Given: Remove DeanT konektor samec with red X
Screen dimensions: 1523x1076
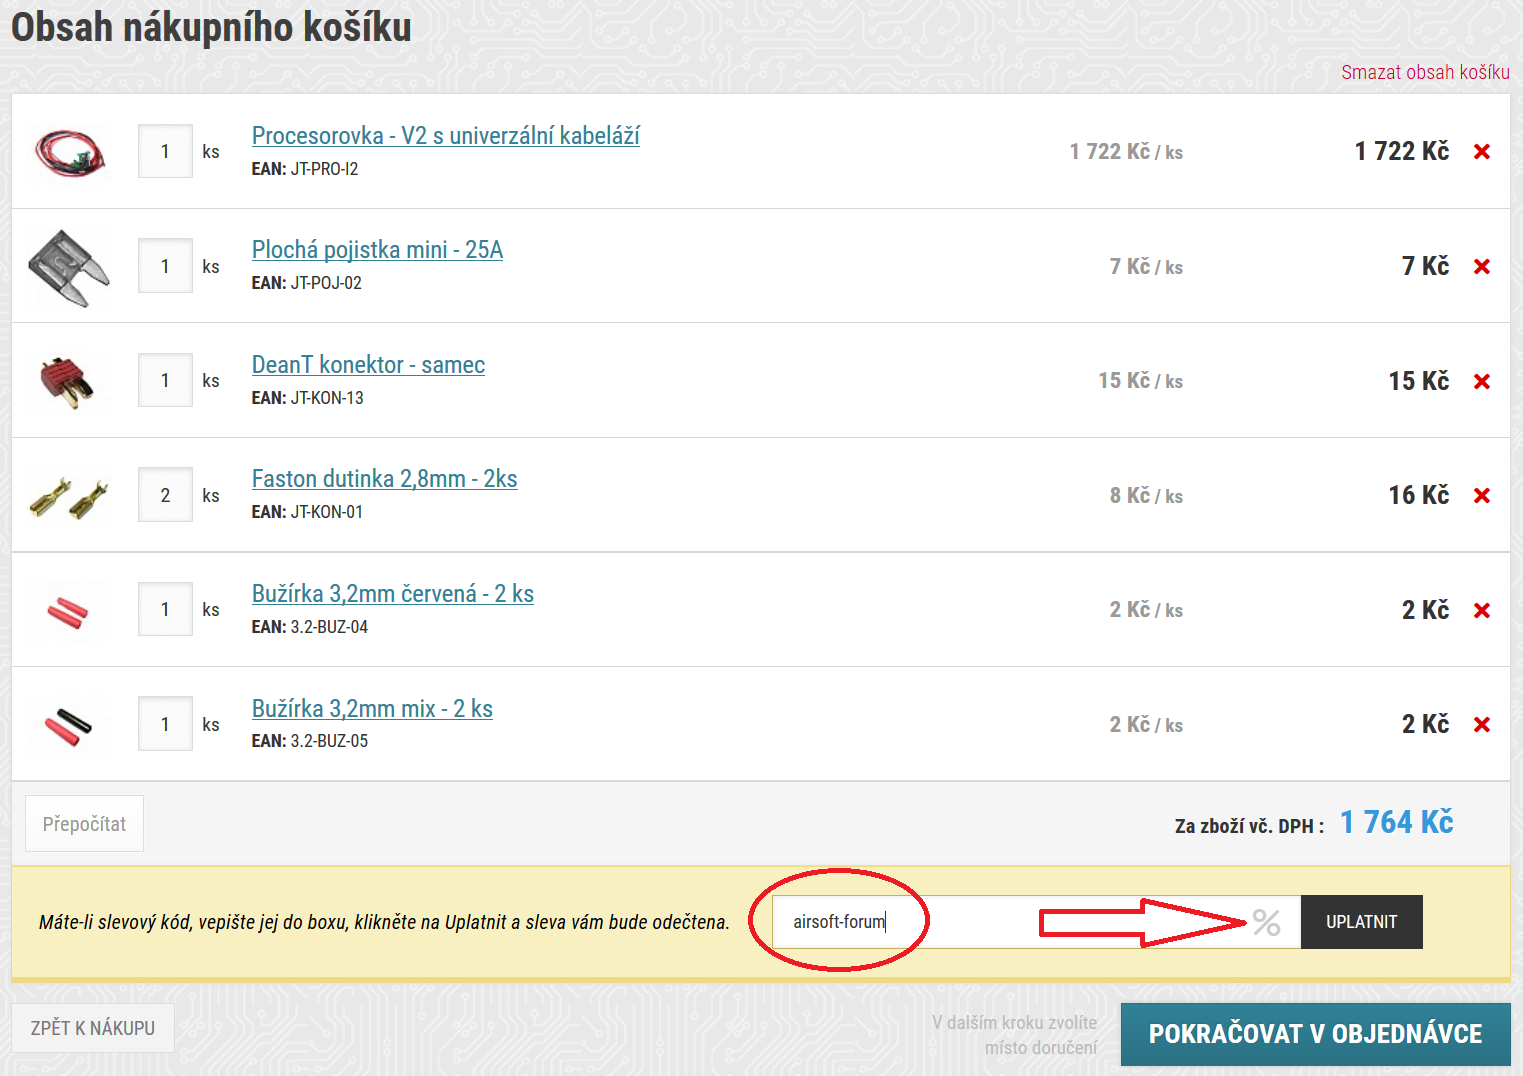Looking at the screenshot, I should point(1482,382).
